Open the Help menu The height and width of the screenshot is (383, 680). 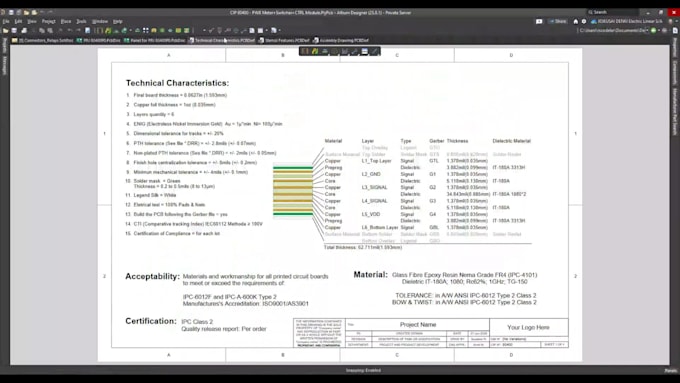point(118,21)
